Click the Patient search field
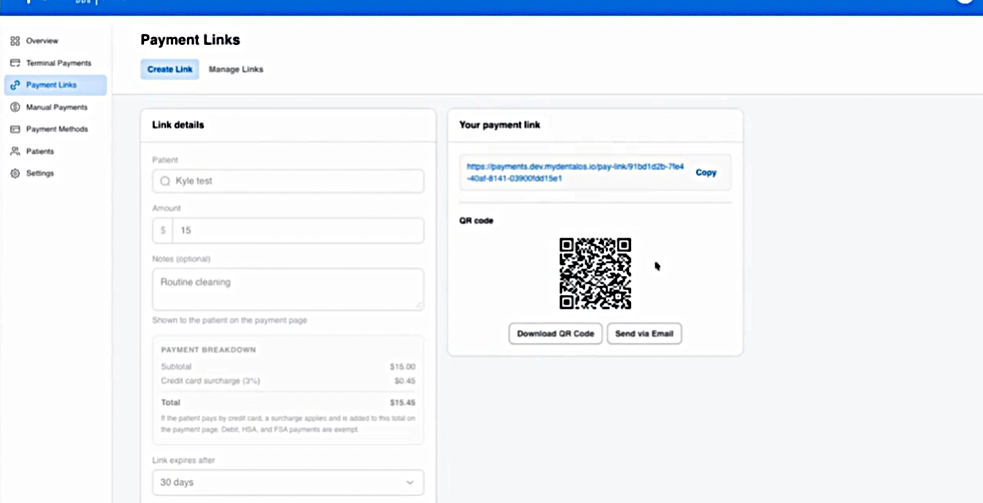The image size is (983, 503). (288, 181)
